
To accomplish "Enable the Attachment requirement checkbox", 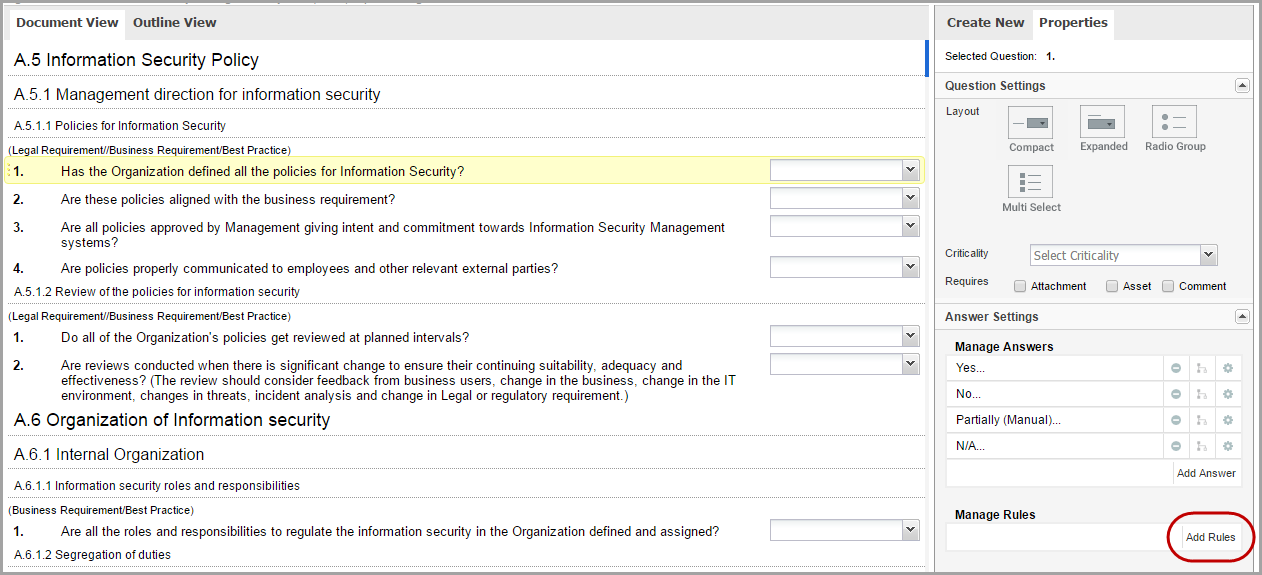I will [x=1020, y=286].
